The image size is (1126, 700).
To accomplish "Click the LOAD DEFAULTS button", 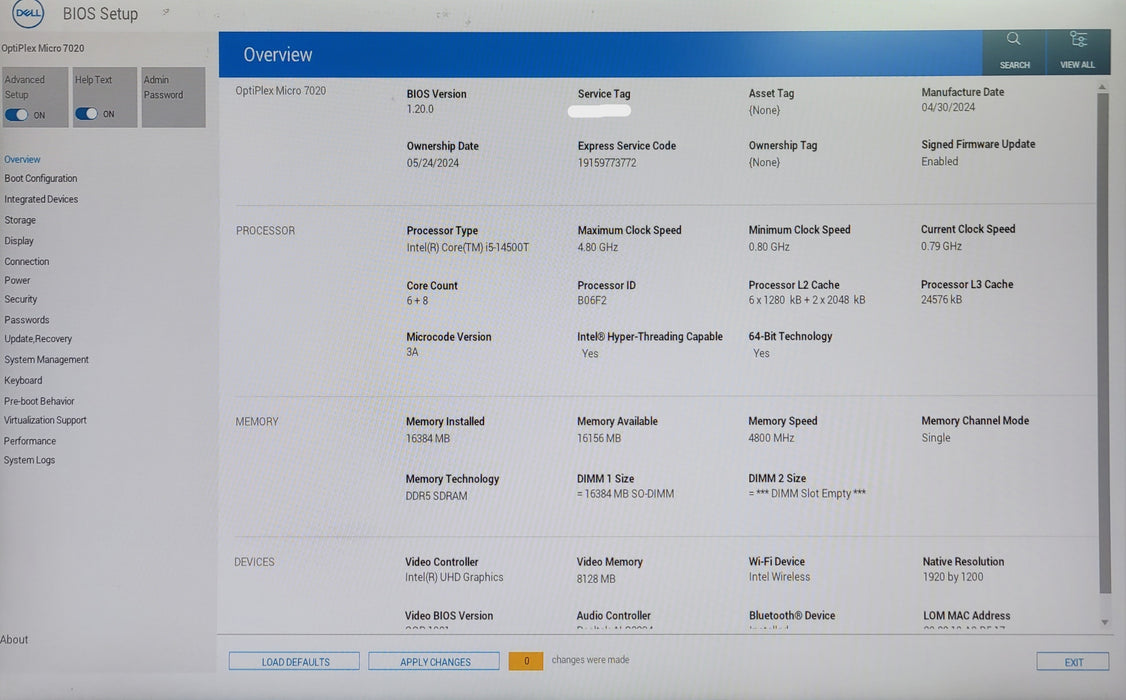I will pyautogui.click(x=294, y=661).
